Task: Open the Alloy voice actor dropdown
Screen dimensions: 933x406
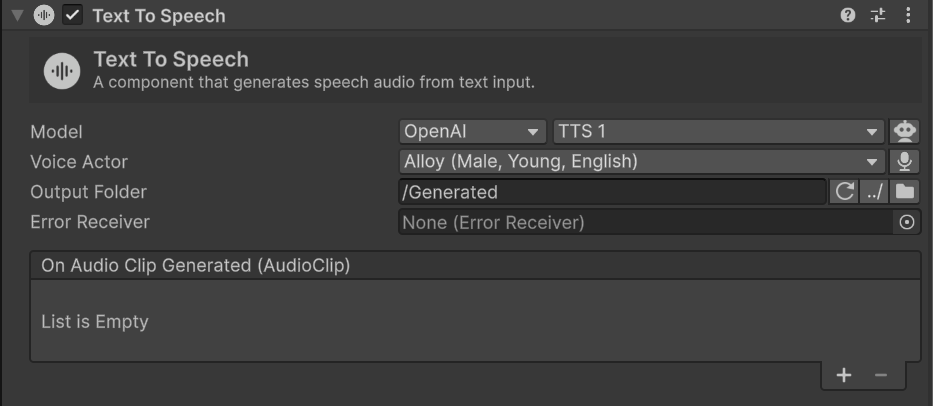Action: point(640,162)
